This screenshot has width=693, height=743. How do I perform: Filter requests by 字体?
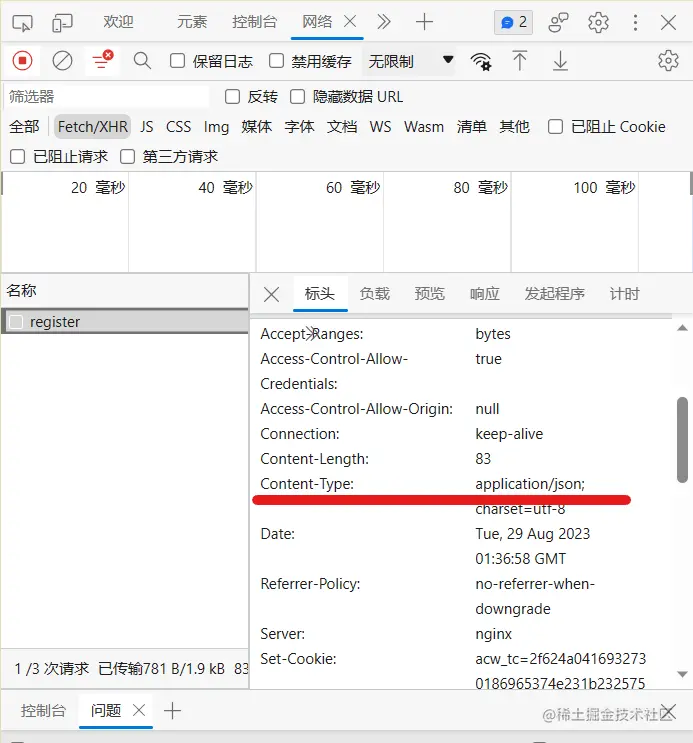(299, 127)
